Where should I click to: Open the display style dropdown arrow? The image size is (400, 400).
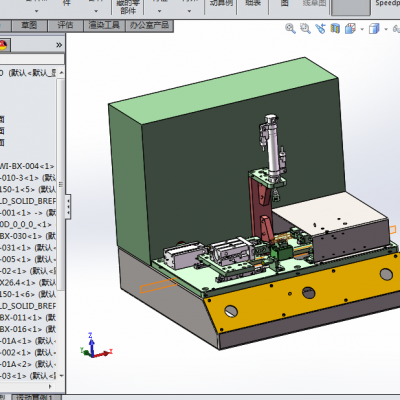(386, 29)
